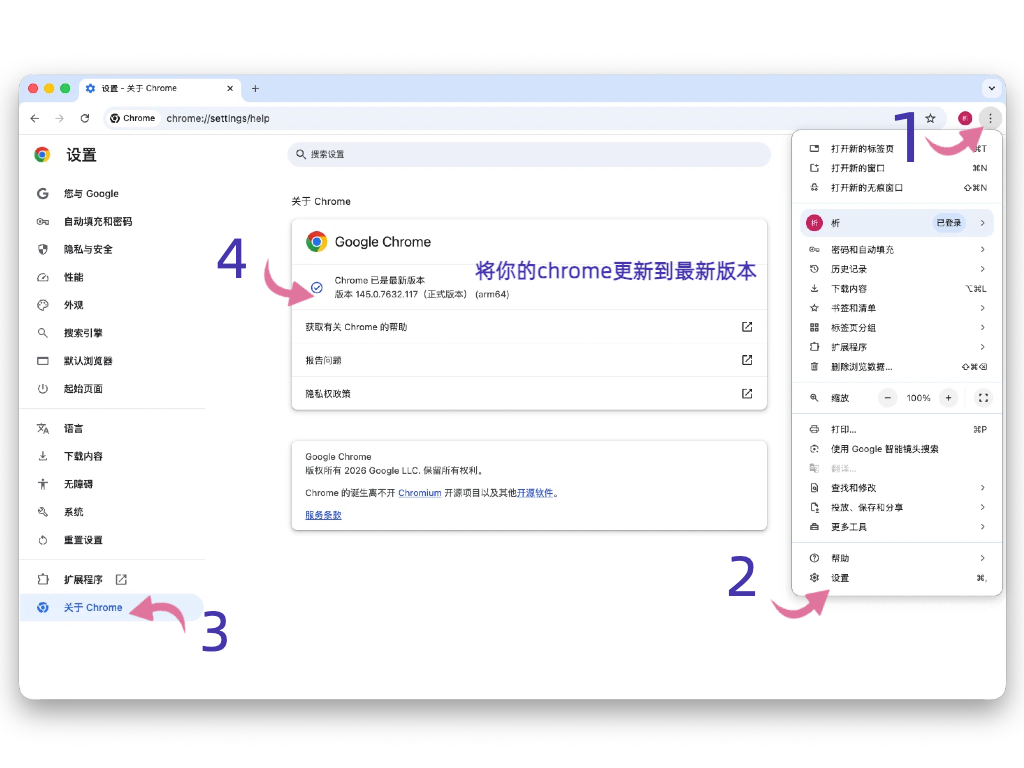Open 扩展程序 in the settings sidebar
Image resolution: width=1024 pixels, height=768 pixels.
[82, 579]
